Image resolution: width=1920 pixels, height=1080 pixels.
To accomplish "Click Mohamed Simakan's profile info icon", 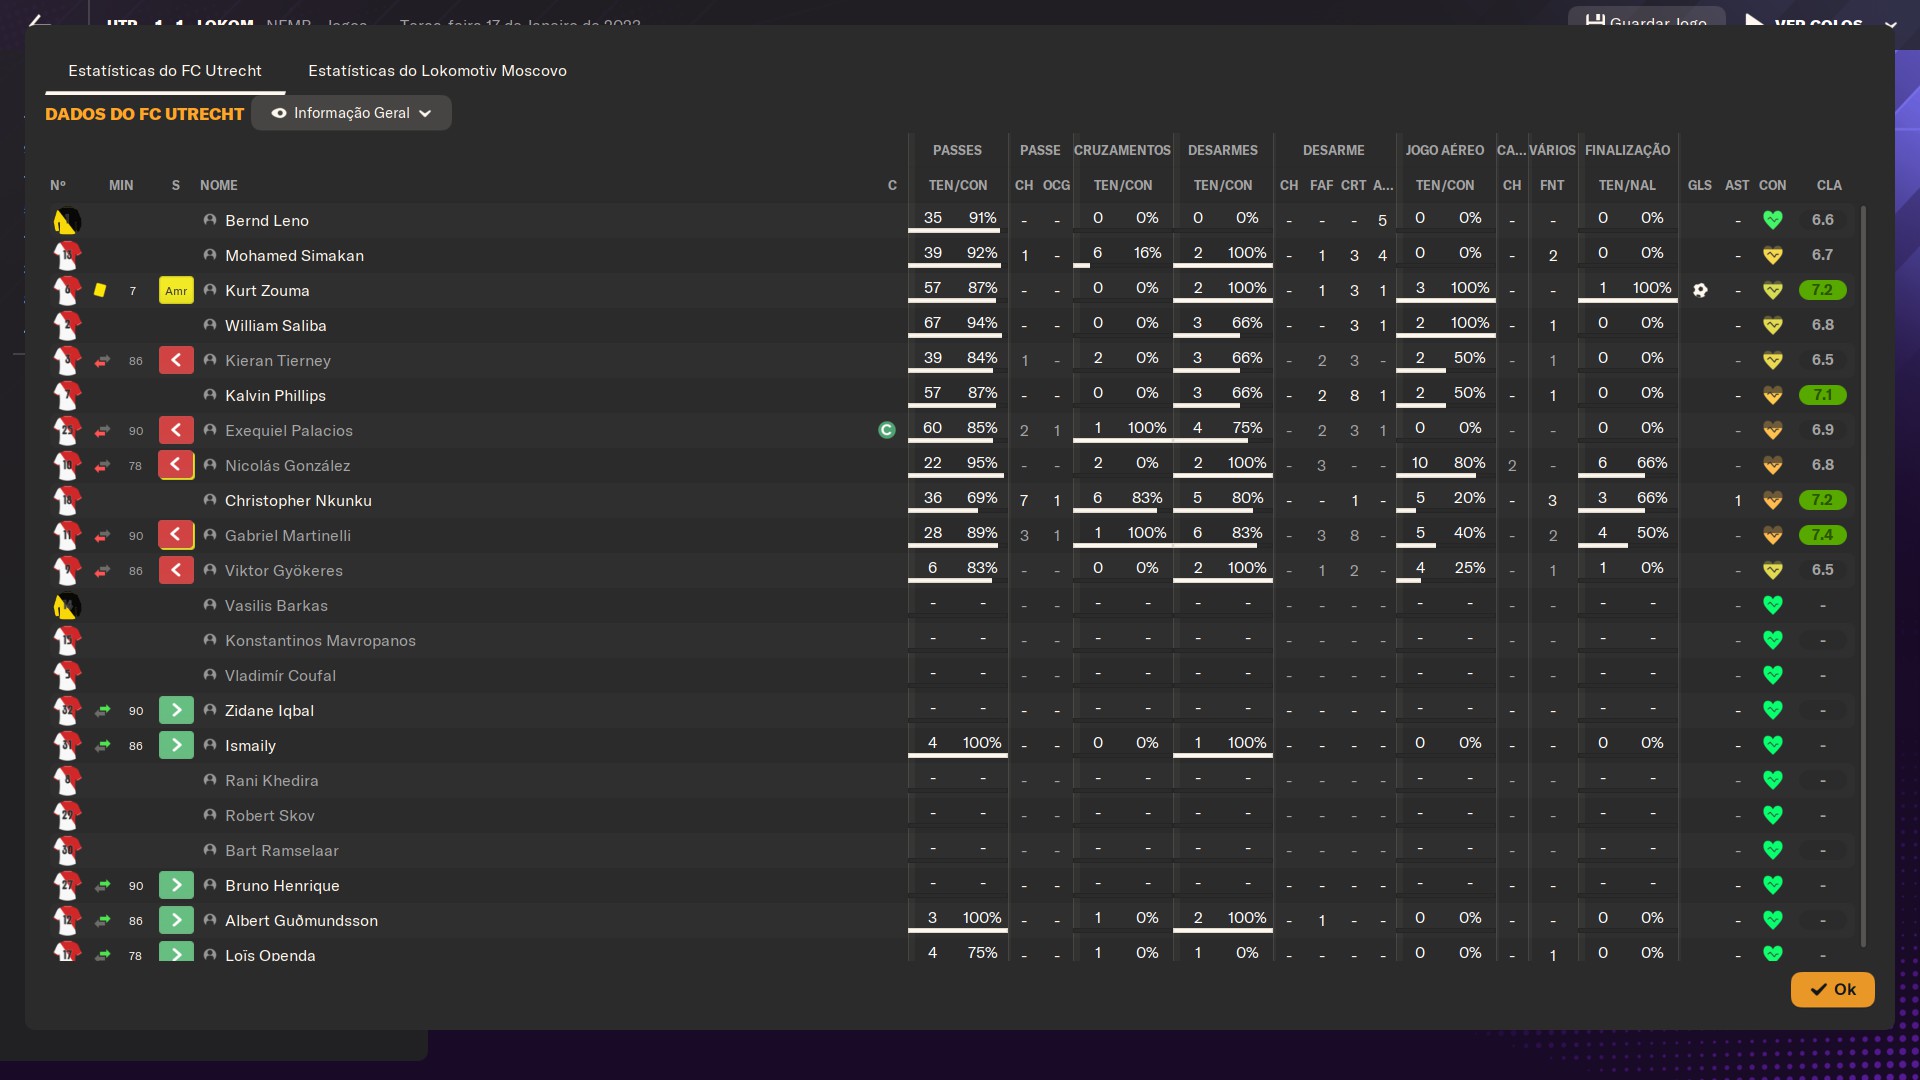I will pos(210,255).
